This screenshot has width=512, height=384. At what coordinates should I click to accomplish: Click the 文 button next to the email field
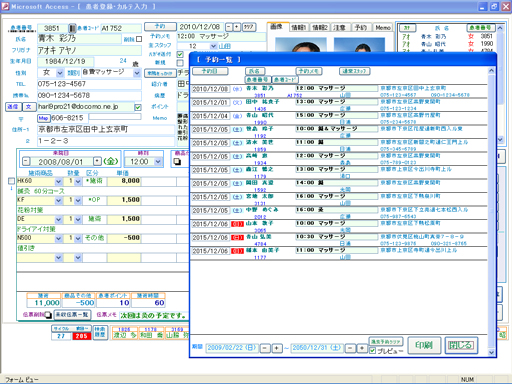(29, 107)
